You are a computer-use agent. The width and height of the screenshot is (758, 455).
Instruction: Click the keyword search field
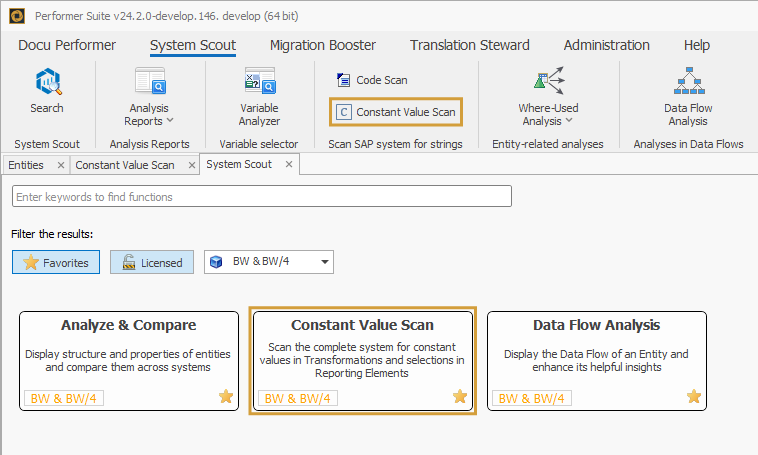tap(262, 197)
